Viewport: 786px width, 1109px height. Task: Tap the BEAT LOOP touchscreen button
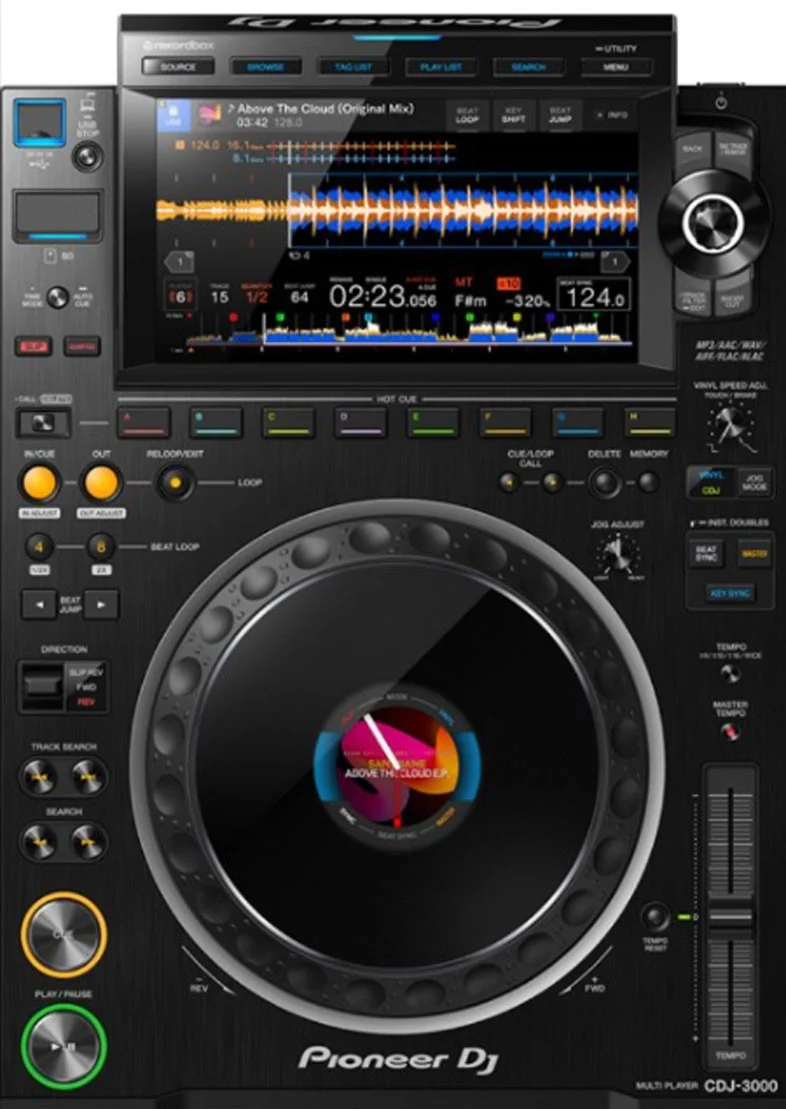point(468,115)
